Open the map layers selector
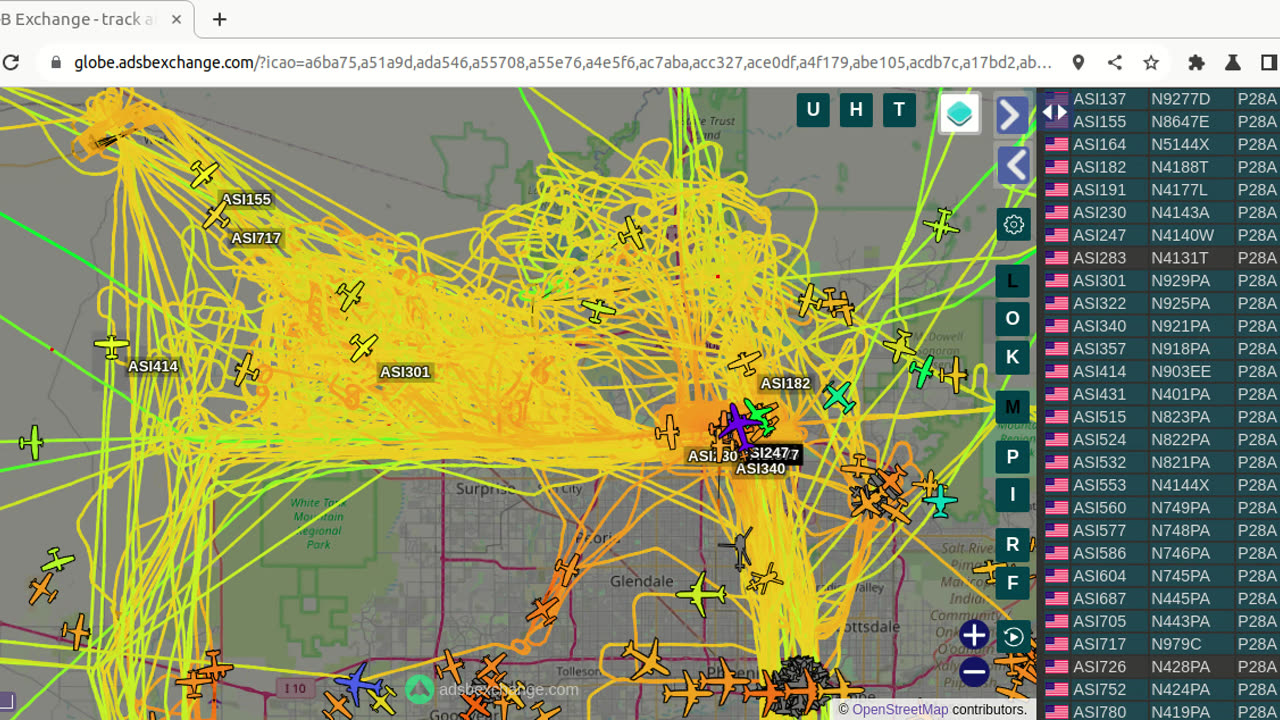This screenshot has width=1280, height=720. [959, 114]
